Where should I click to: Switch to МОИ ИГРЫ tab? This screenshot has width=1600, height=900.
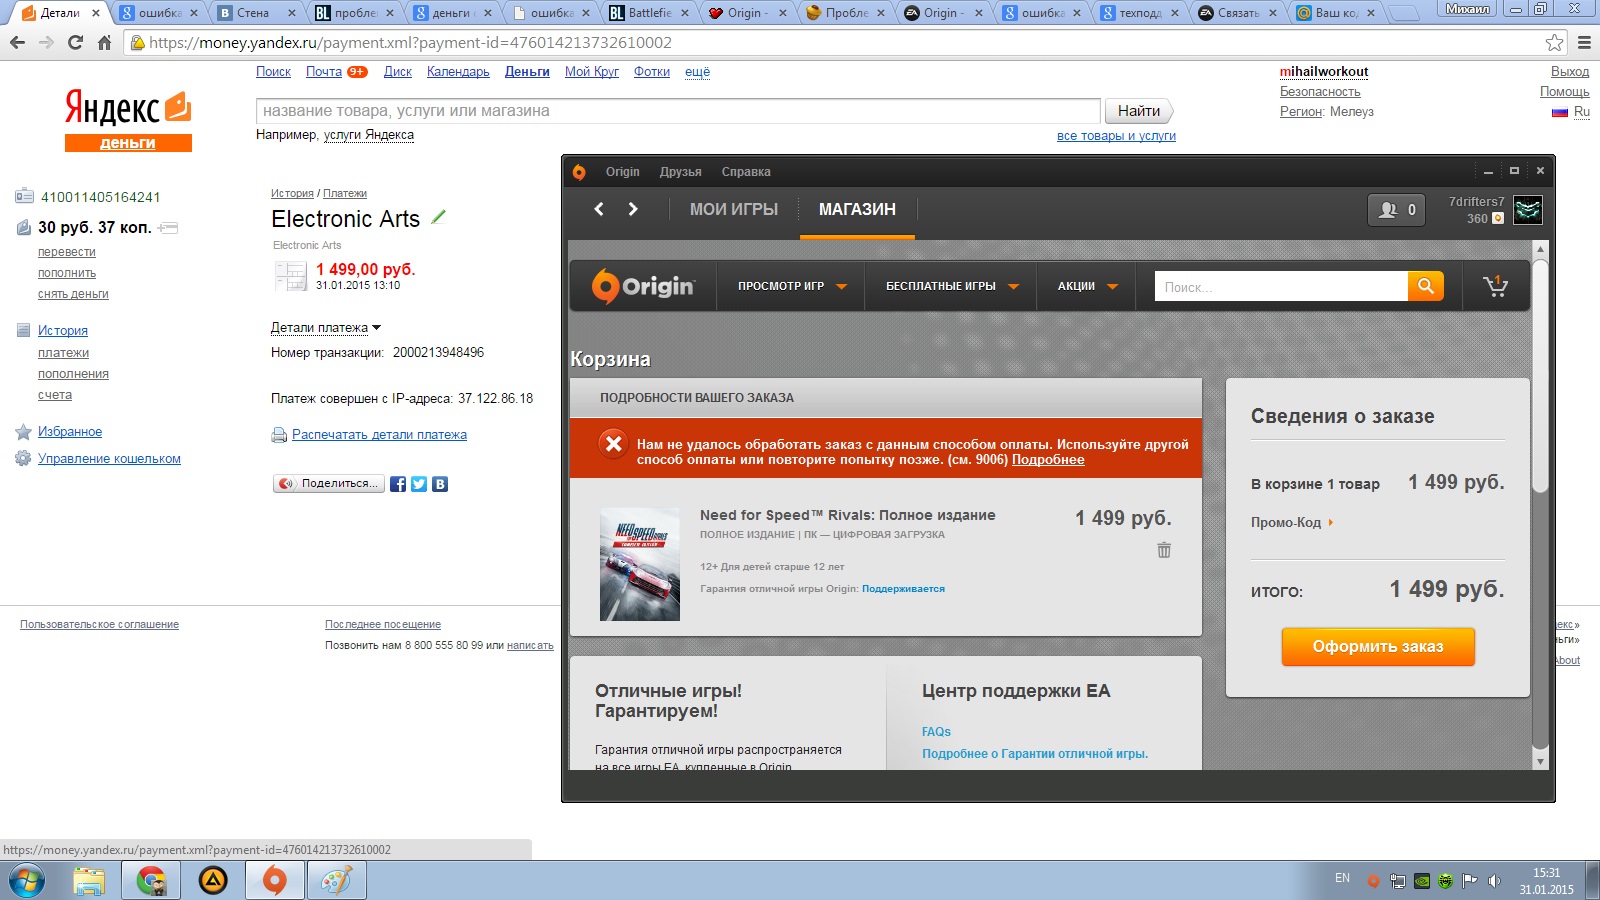(x=734, y=209)
